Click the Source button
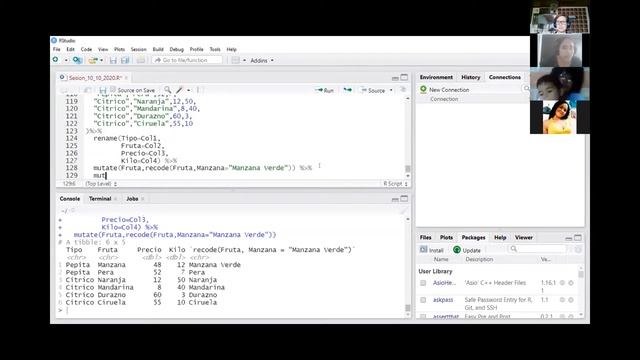The width and height of the screenshot is (640, 360). click(373, 90)
